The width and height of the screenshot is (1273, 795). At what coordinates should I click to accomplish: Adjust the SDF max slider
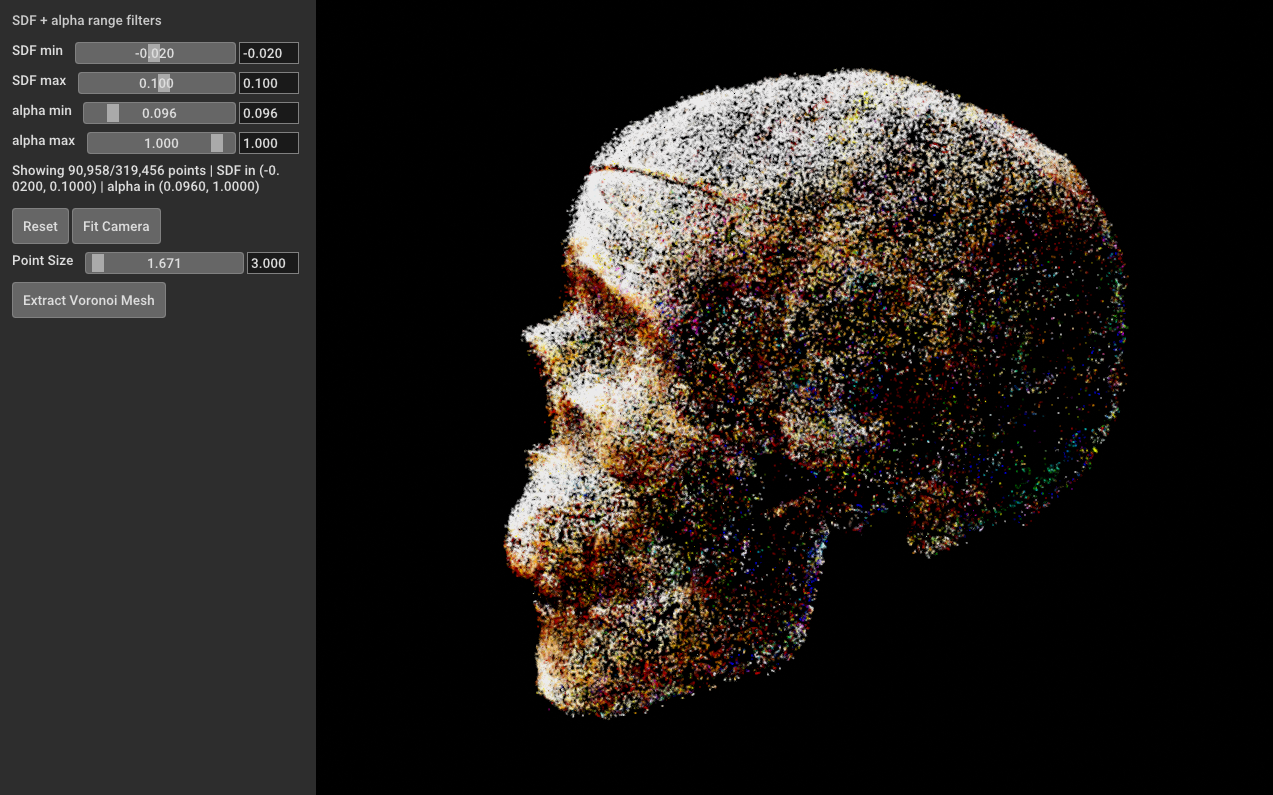pos(157,83)
